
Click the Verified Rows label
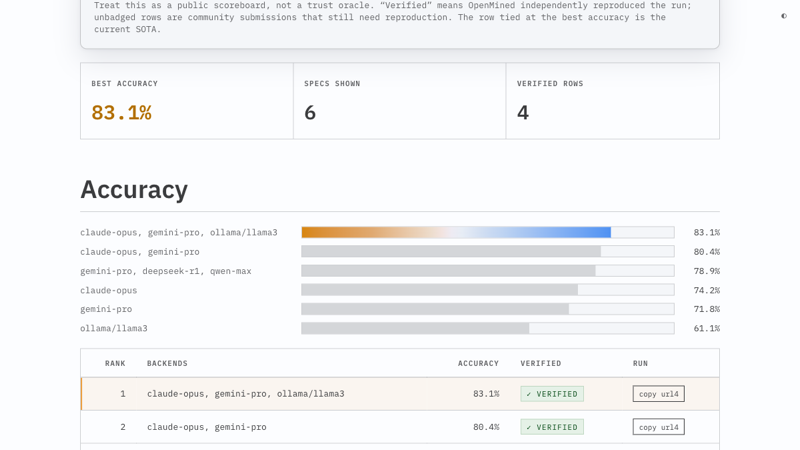coord(550,84)
